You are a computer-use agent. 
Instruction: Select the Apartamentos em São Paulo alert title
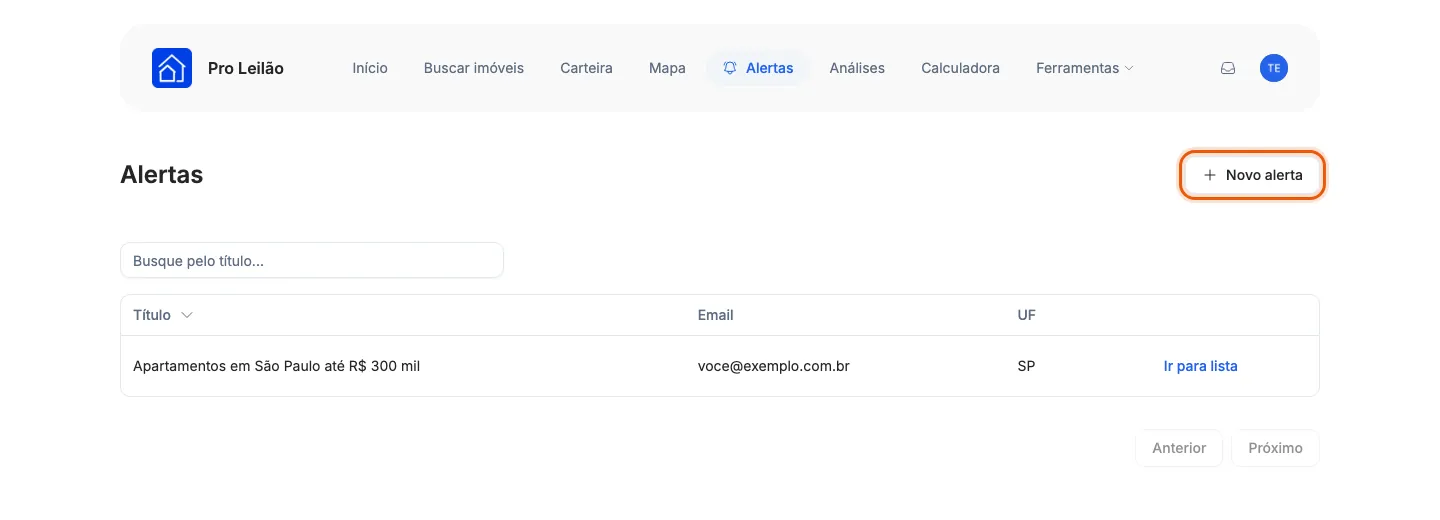click(x=276, y=366)
